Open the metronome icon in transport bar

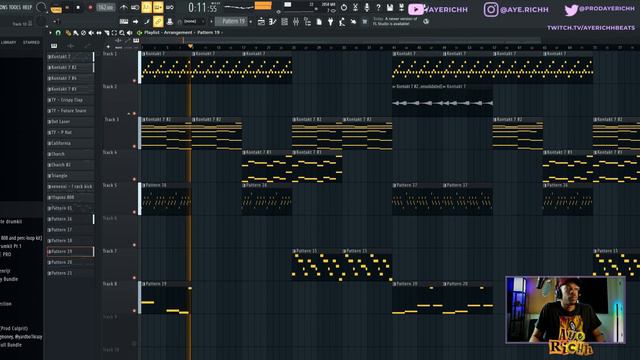tap(124, 7)
